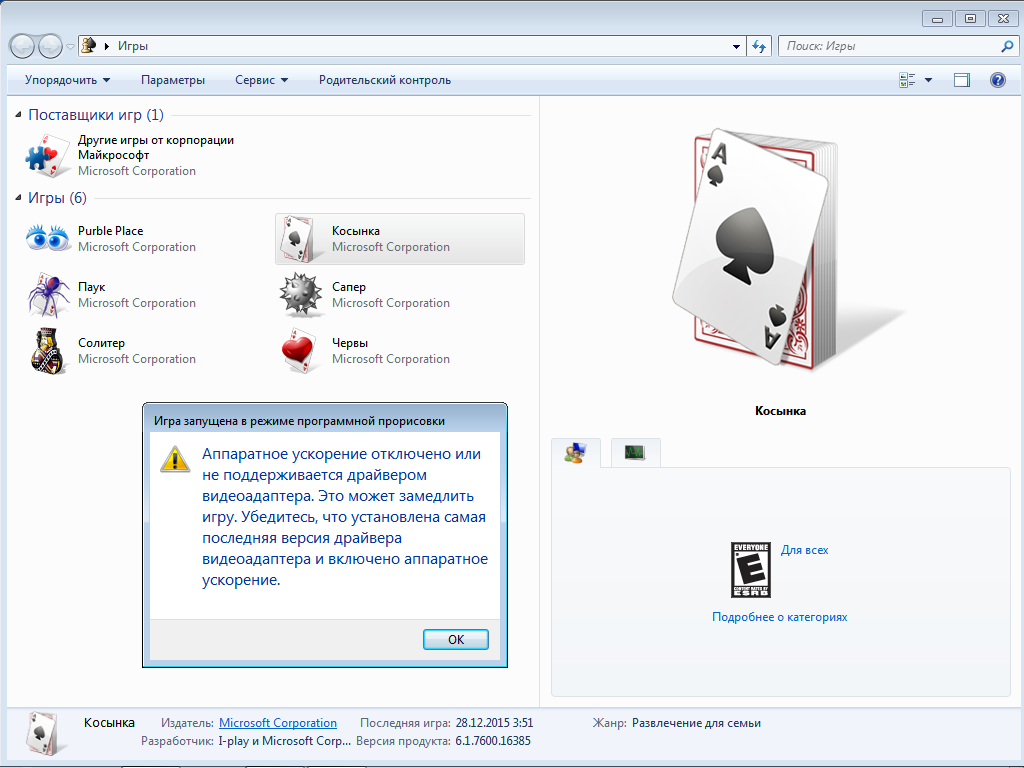Click developer value I-play и Microsoft Corp...
The image size is (1024, 768).
tap(285, 741)
